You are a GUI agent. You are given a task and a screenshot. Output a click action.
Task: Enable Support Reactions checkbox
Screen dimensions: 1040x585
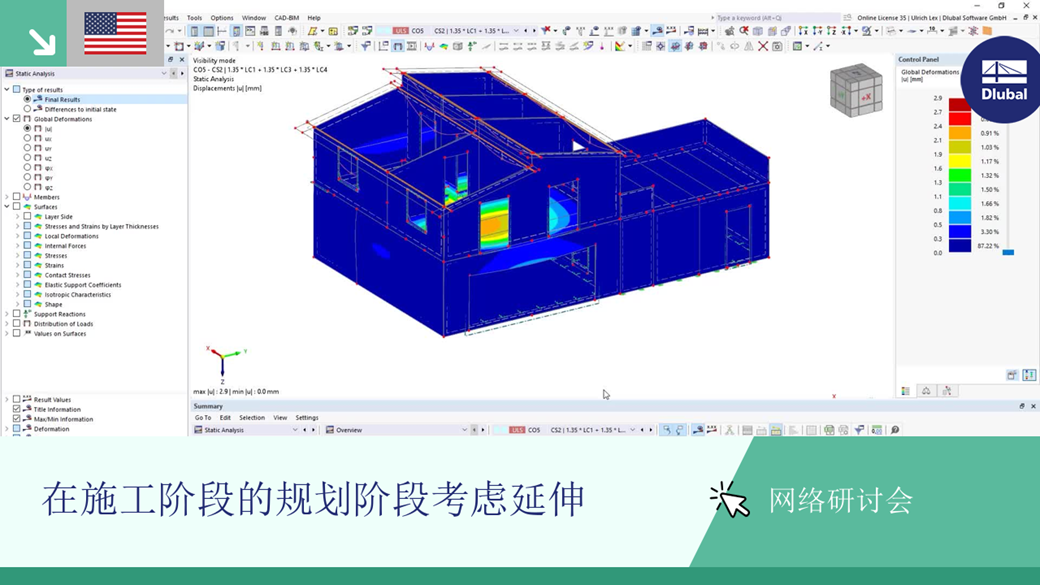click(17, 314)
